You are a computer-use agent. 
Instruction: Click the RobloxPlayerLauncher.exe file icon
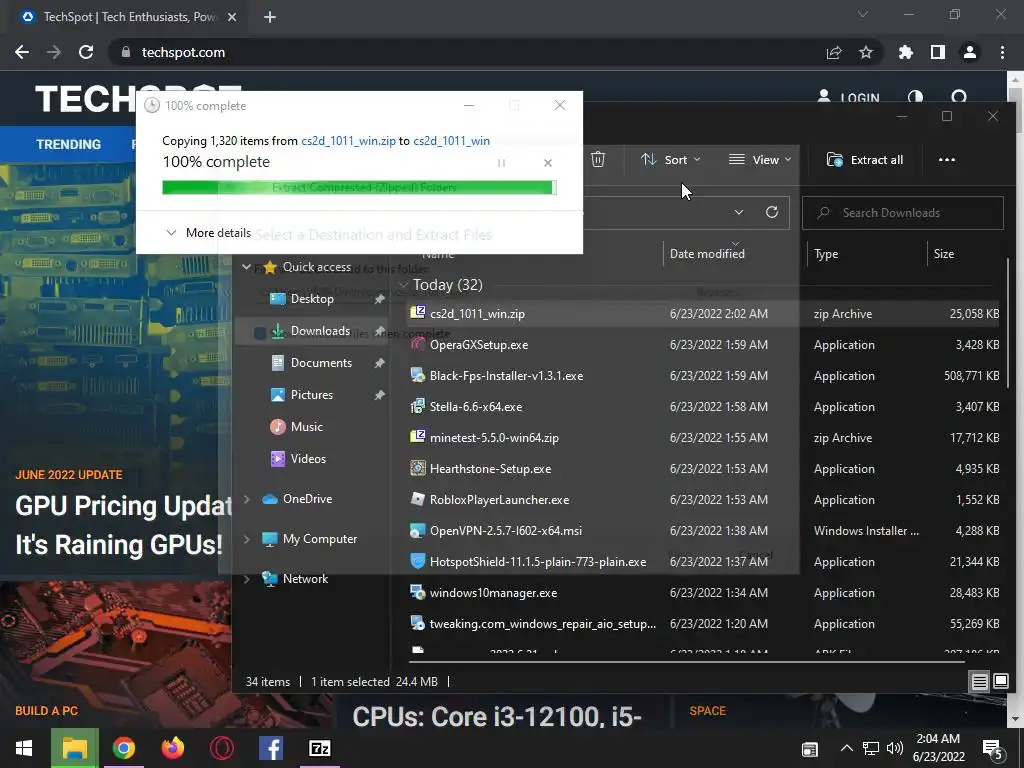[418, 499]
